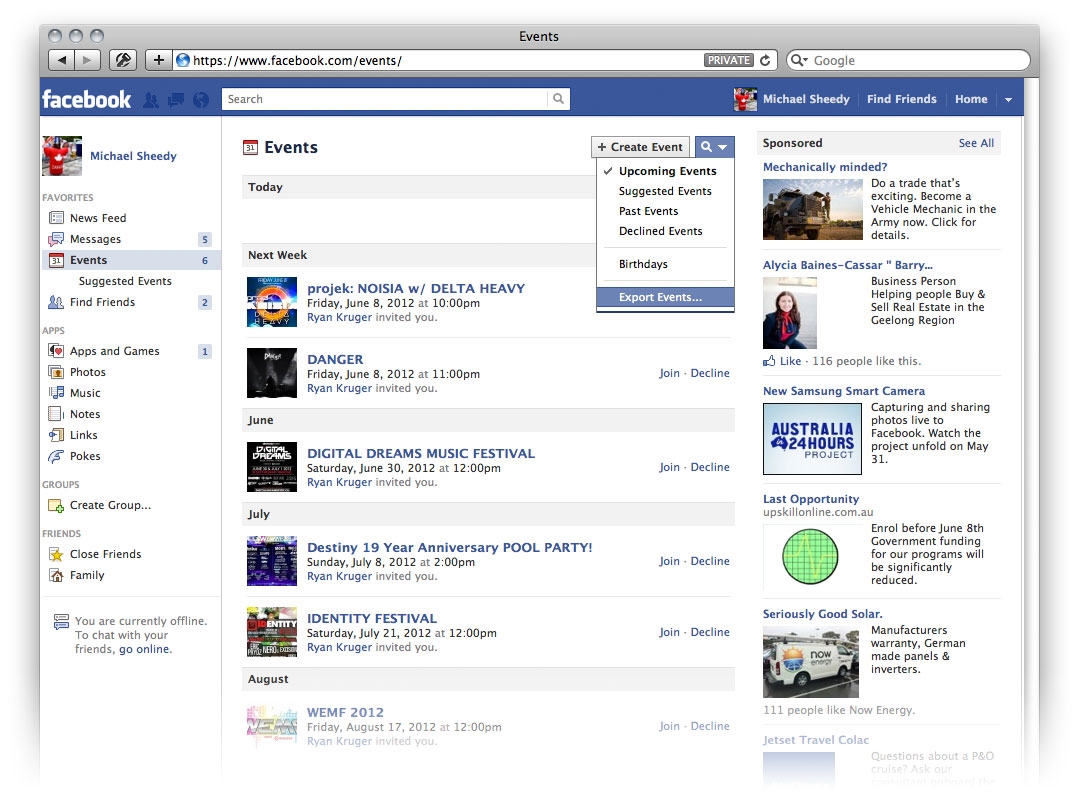Reload the page with refresh icon
The width and height of the screenshot is (1079, 800).
point(765,61)
